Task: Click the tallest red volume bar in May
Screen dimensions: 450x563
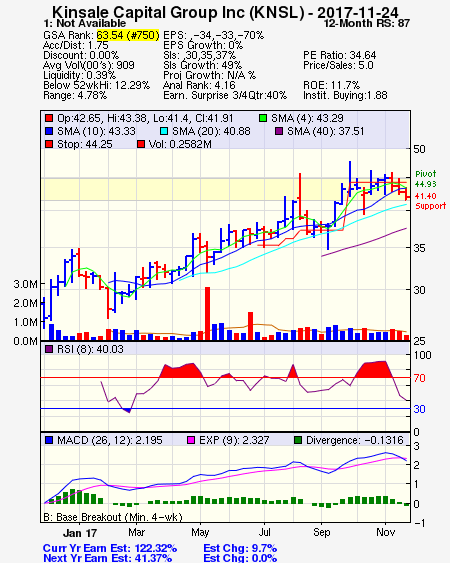Action: pos(207,313)
